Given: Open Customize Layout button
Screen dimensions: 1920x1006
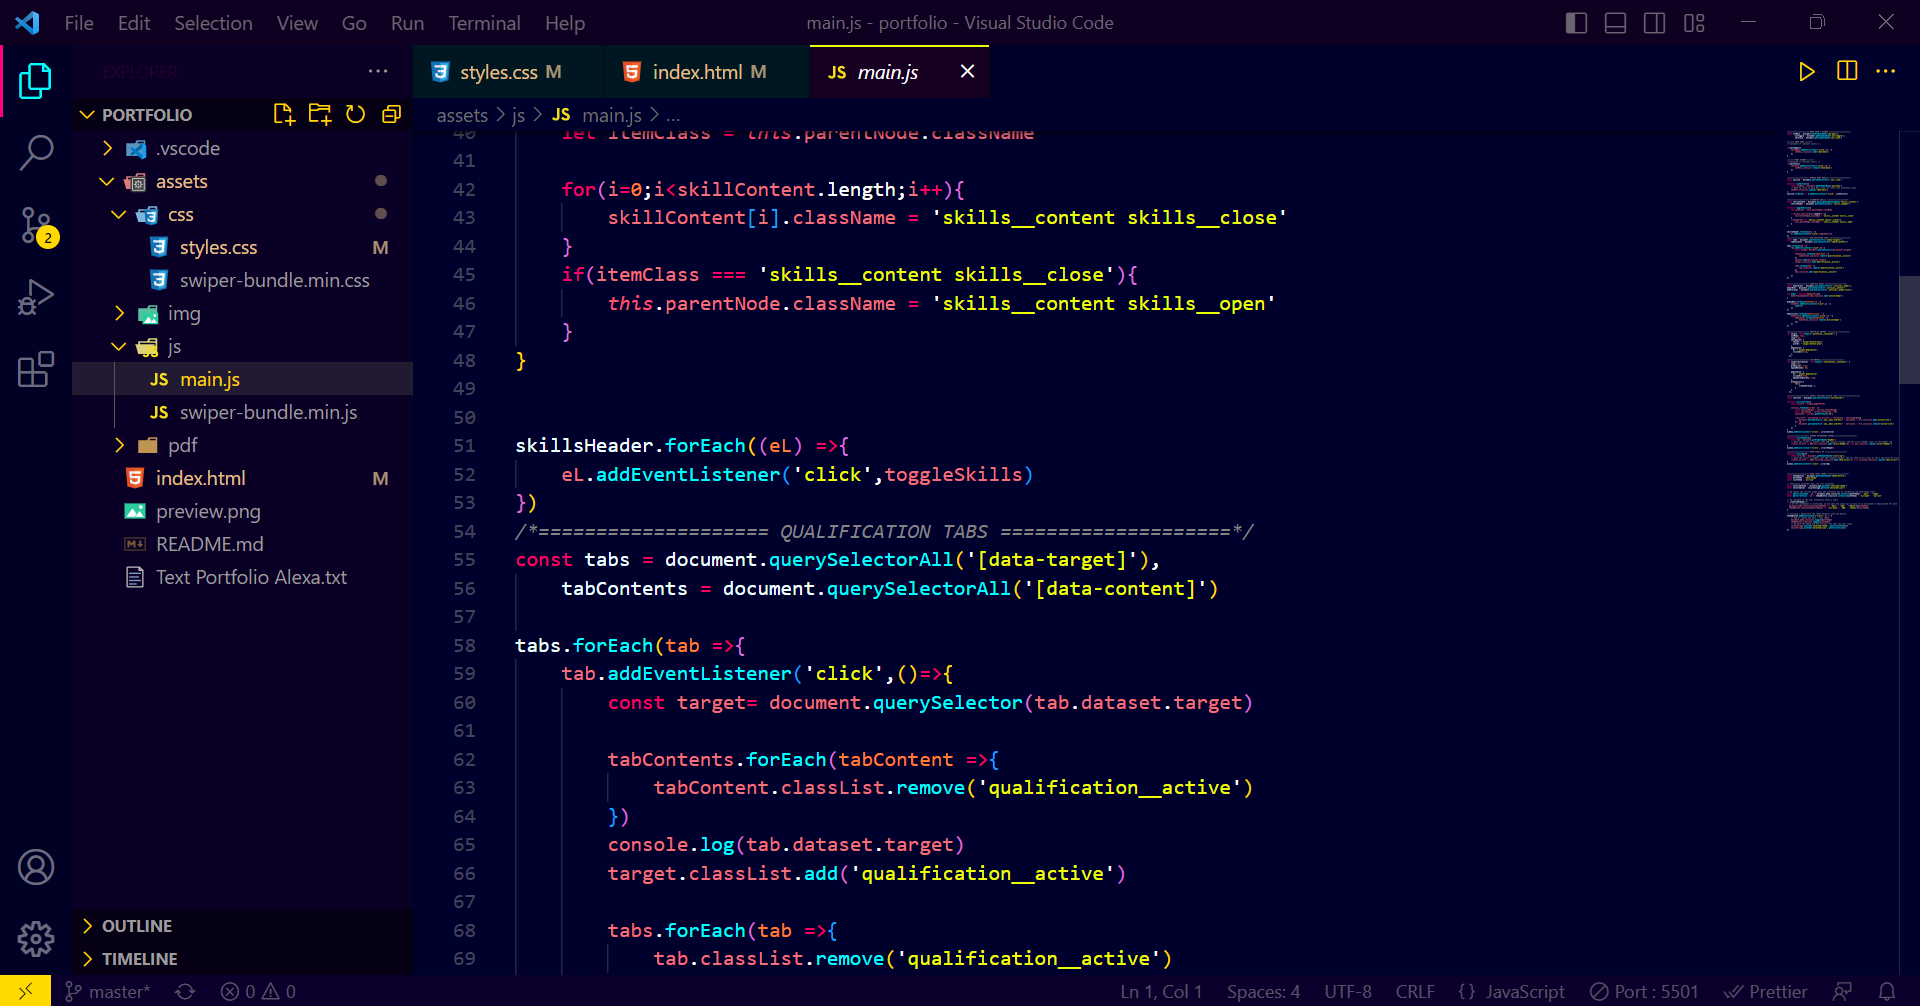Looking at the screenshot, I should point(1694,22).
